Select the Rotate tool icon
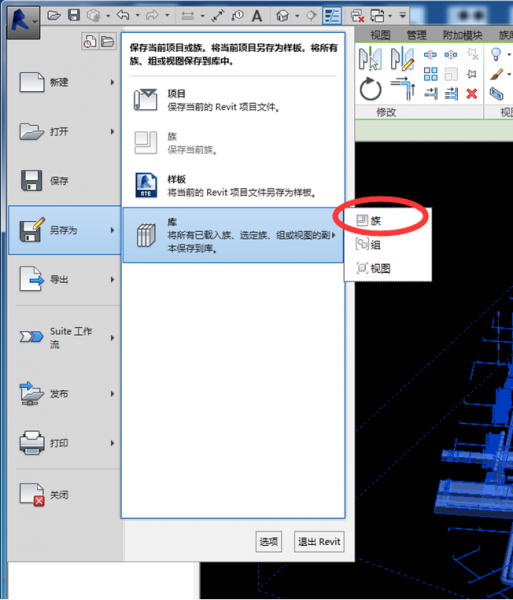 [x=370, y=89]
